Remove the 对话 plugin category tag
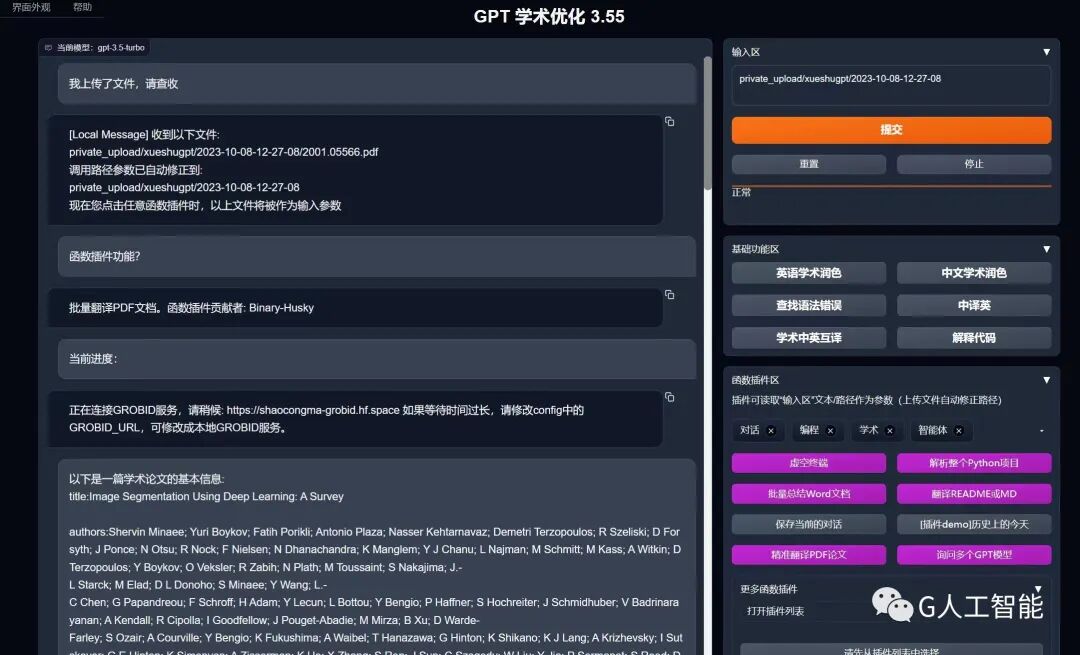Screen dimensions: 1080x655 click(x=771, y=430)
